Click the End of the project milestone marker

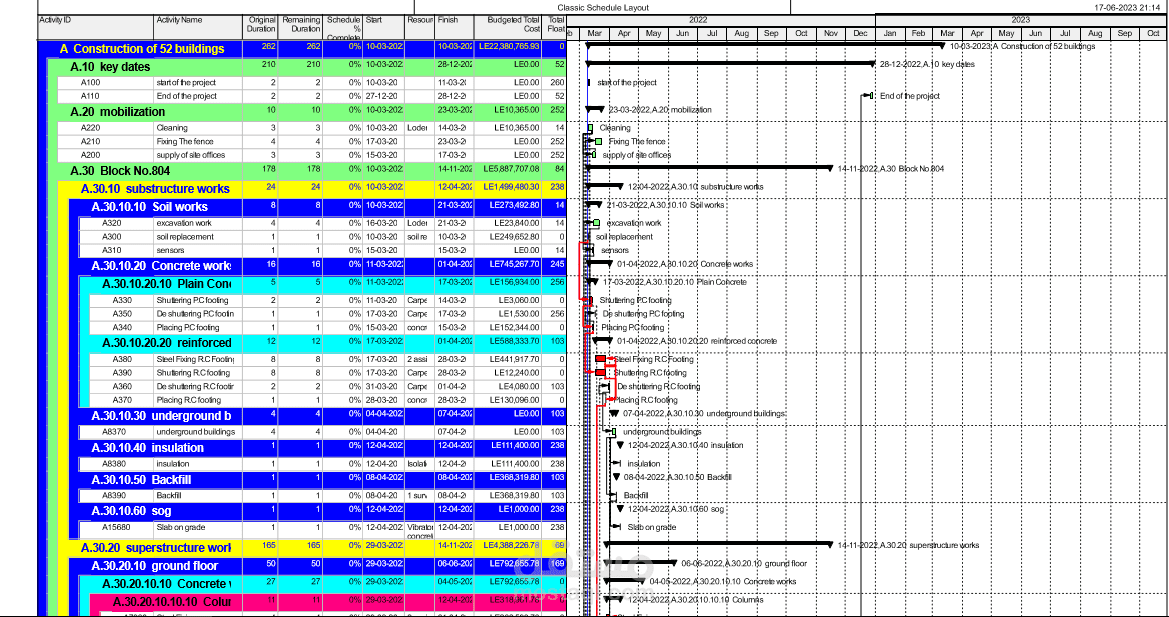[871, 95]
